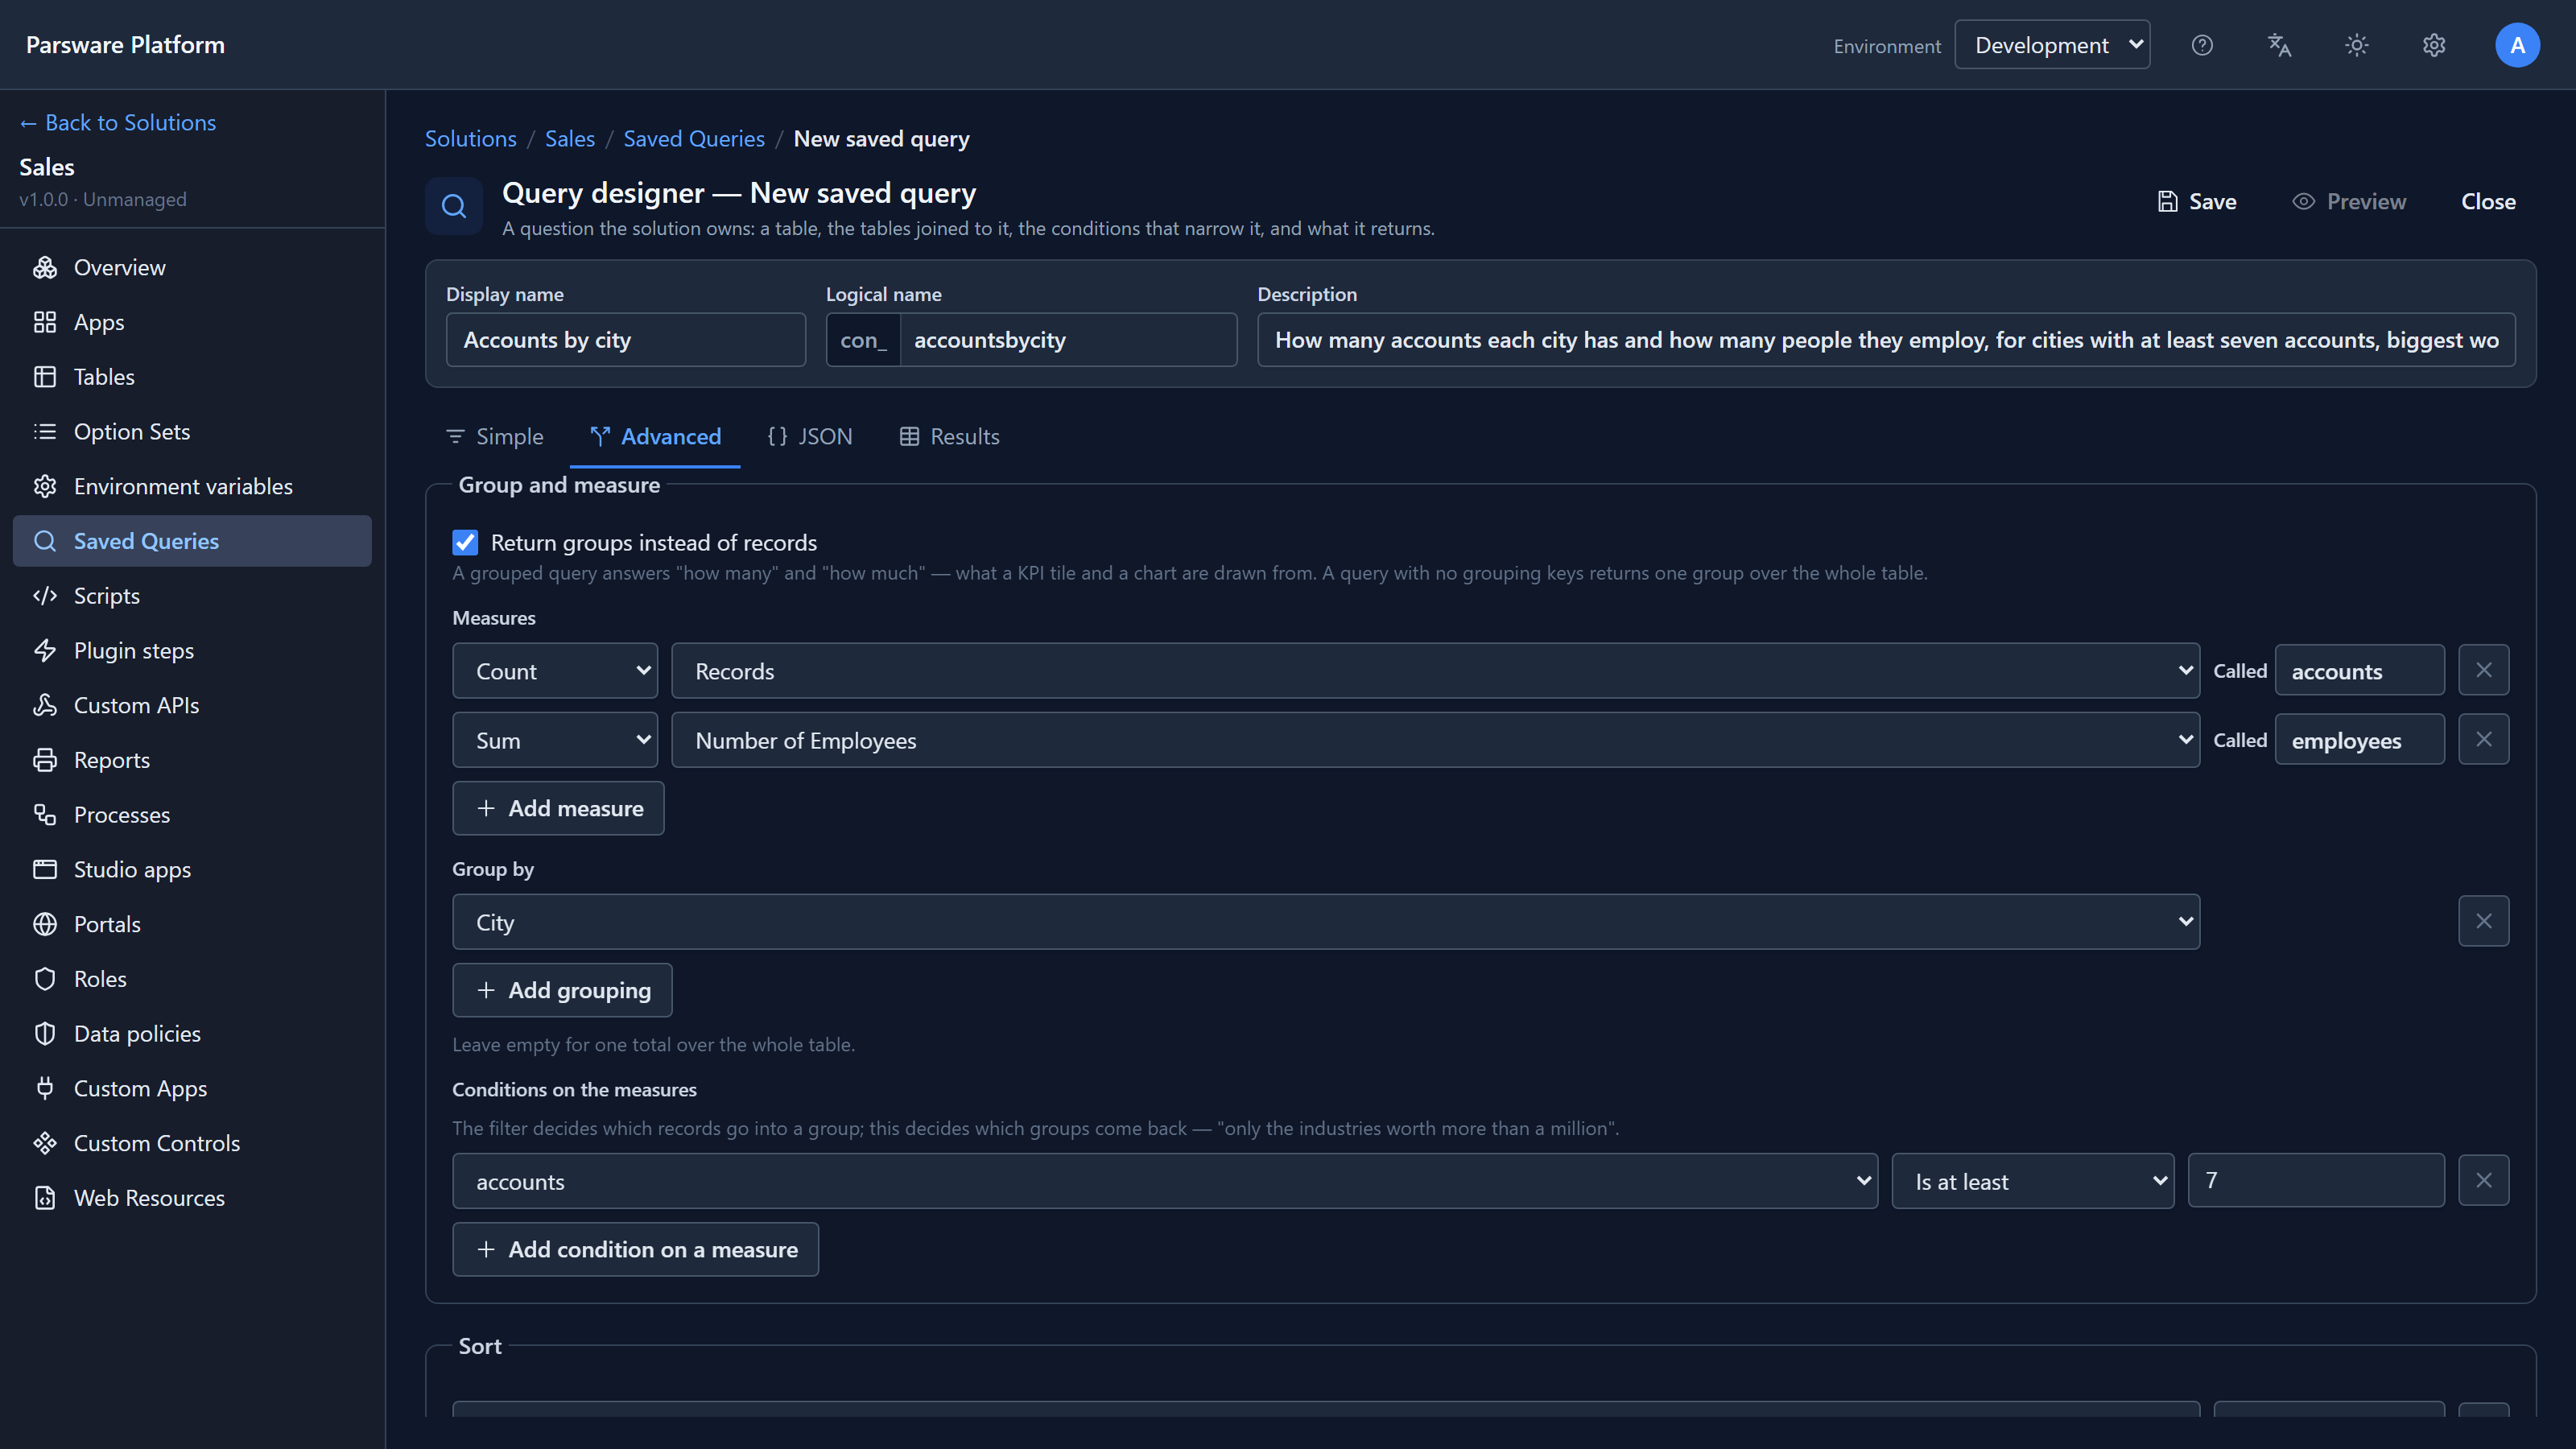Open the City group-by dropdown
Image resolution: width=2576 pixels, height=1449 pixels.
(1326, 922)
